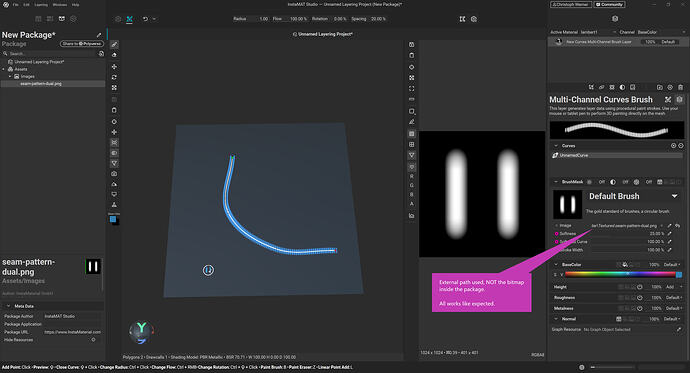The image size is (690, 373).
Task: Collapse the Curves section
Action: pyautogui.click(x=556, y=146)
